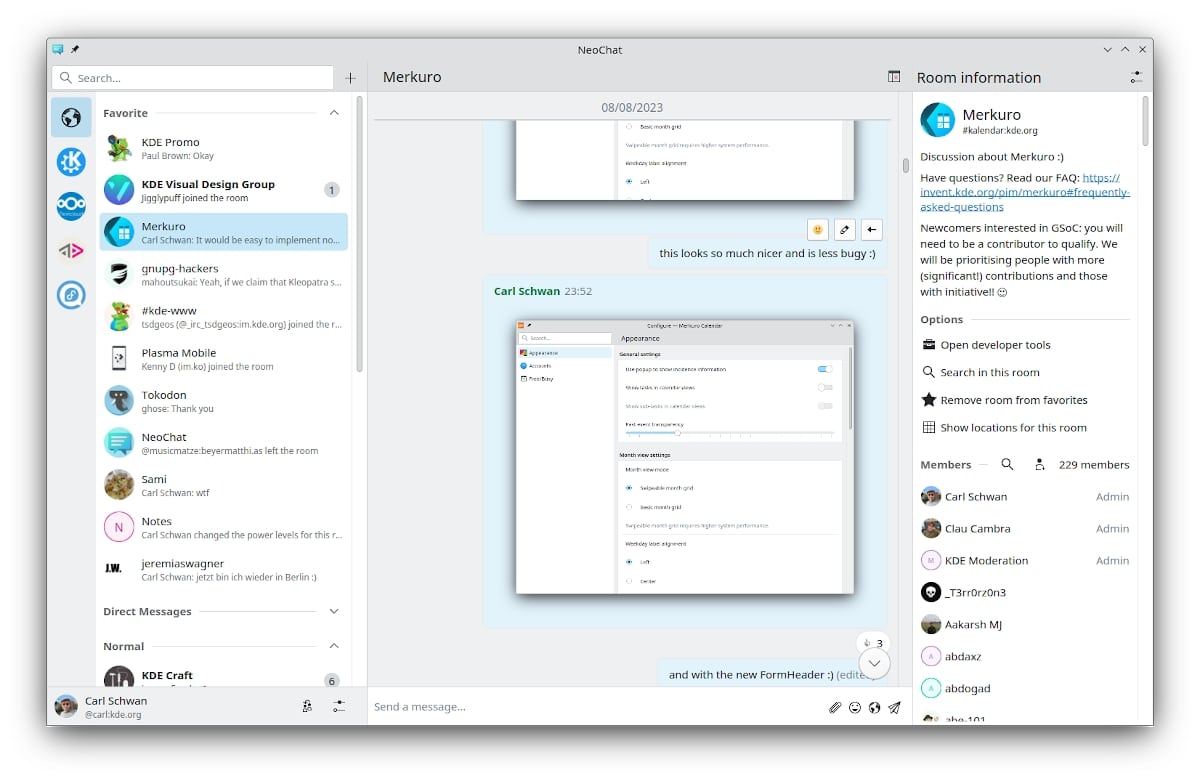Open the KDE Promo room
Image resolution: width=1200 pixels, height=781 pixels.
point(224,148)
